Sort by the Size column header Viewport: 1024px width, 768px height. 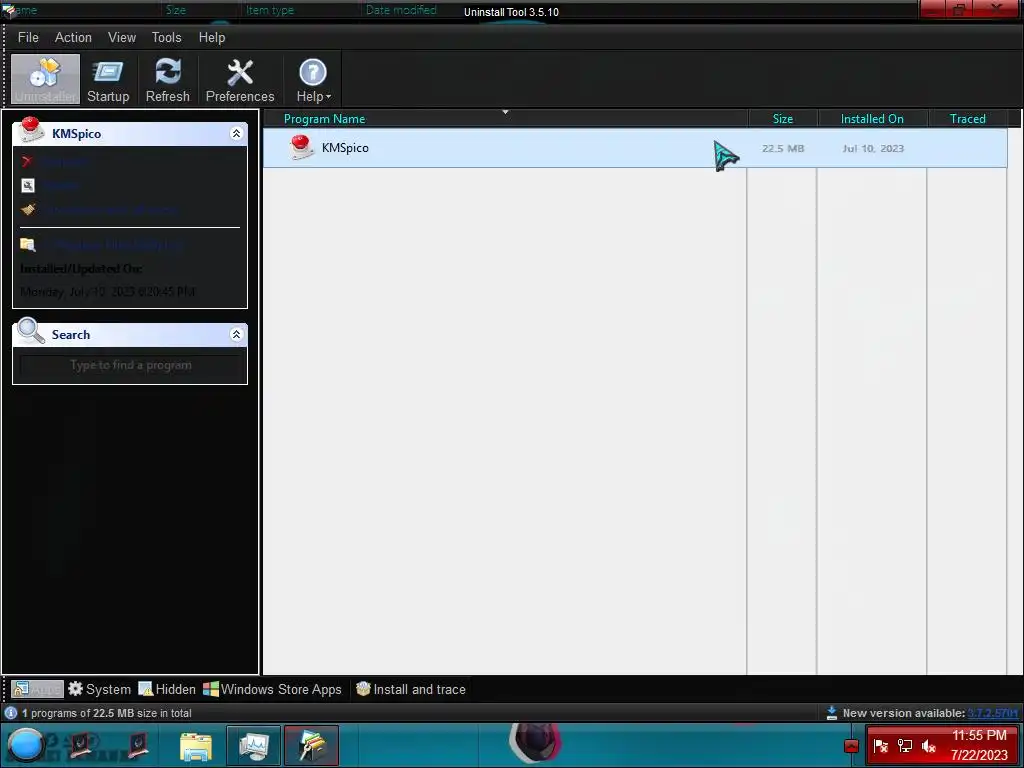(x=782, y=119)
